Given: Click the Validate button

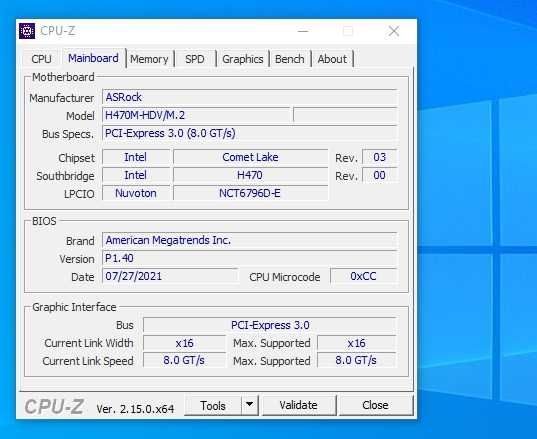Looking at the screenshot, I should (x=298, y=405).
